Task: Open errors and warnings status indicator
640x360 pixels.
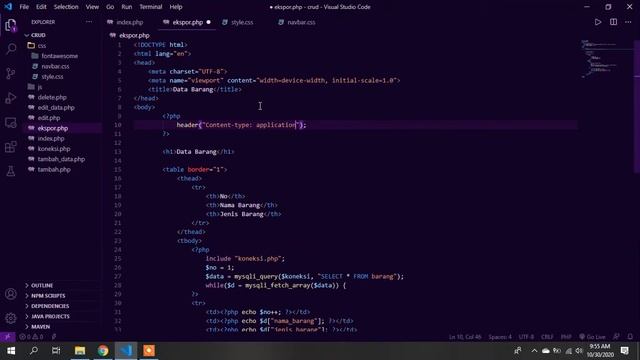Action: pyautogui.click(x=31, y=337)
